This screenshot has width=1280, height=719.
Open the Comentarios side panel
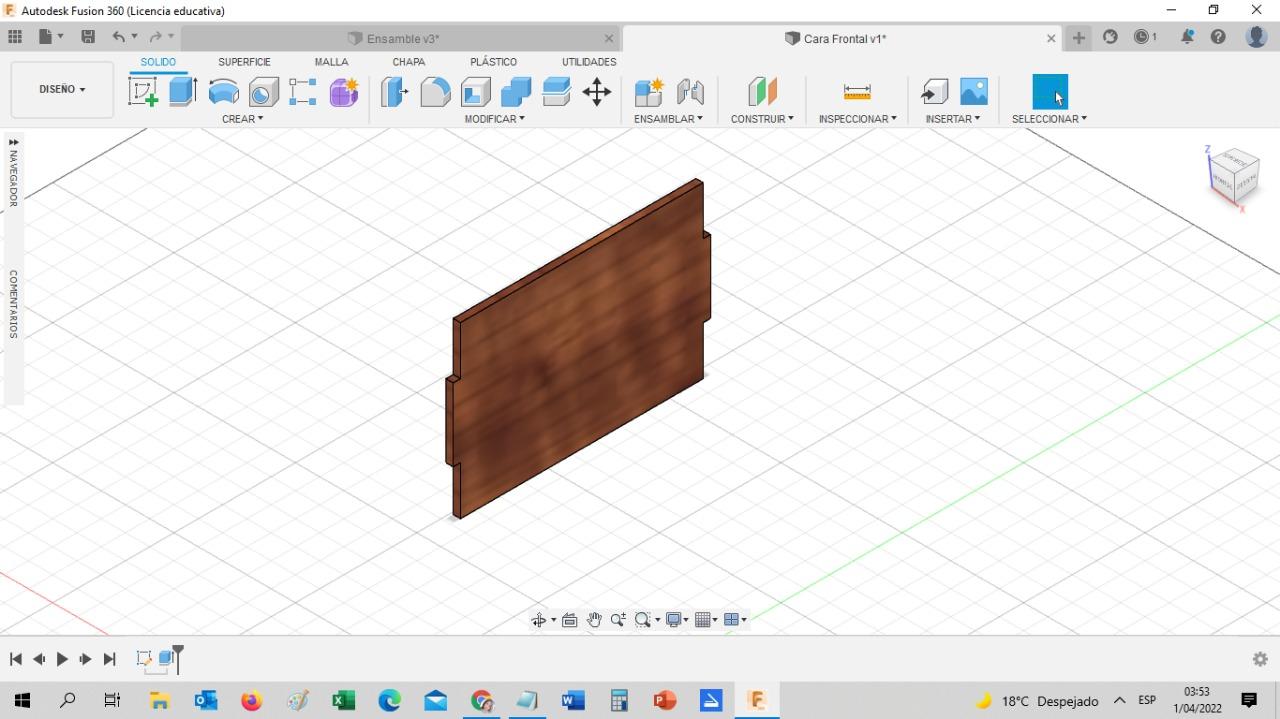tap(13, 304)
